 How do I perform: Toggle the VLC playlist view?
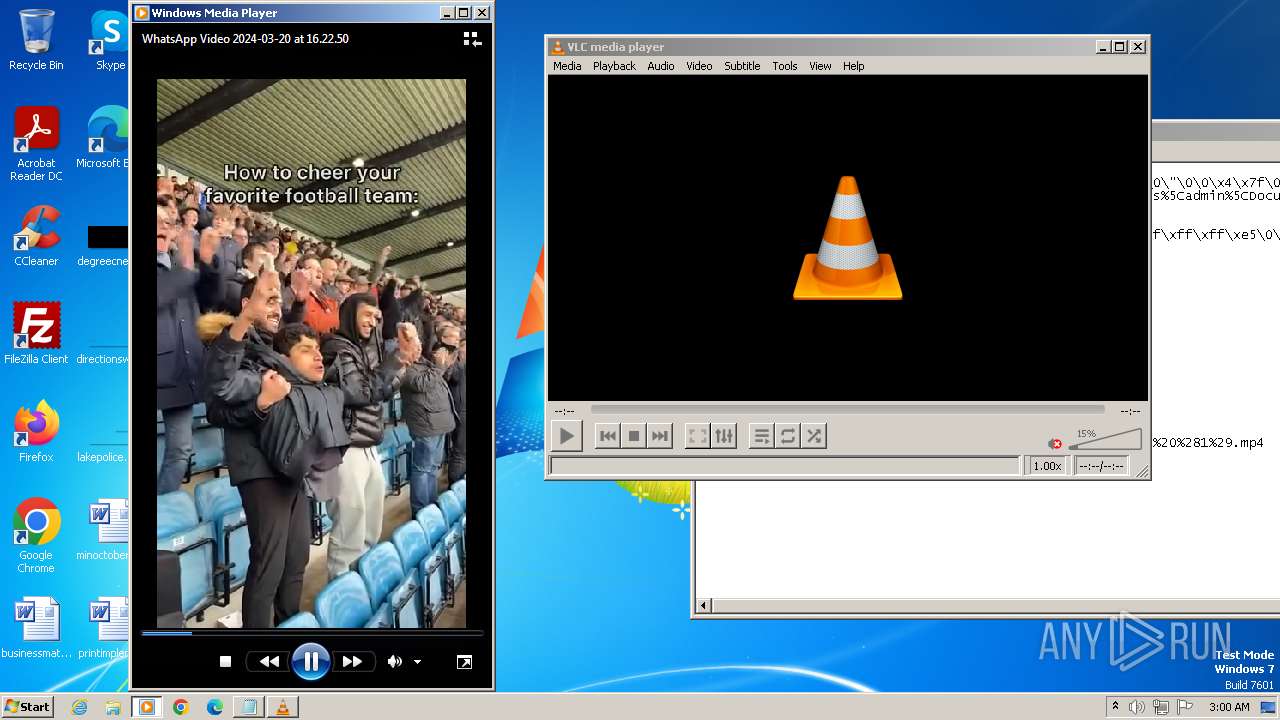pyautogui.click(x=761, y=436)
